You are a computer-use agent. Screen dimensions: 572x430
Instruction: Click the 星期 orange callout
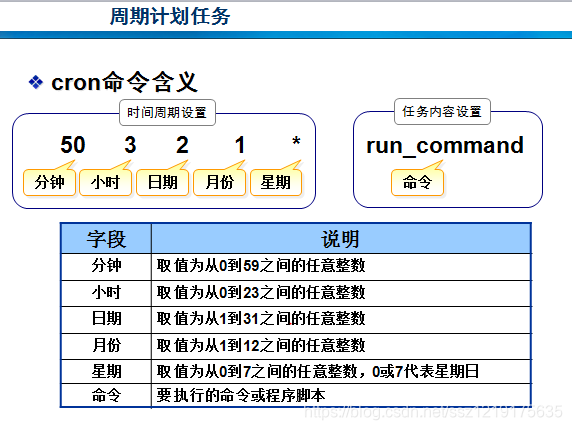[276, 182]
